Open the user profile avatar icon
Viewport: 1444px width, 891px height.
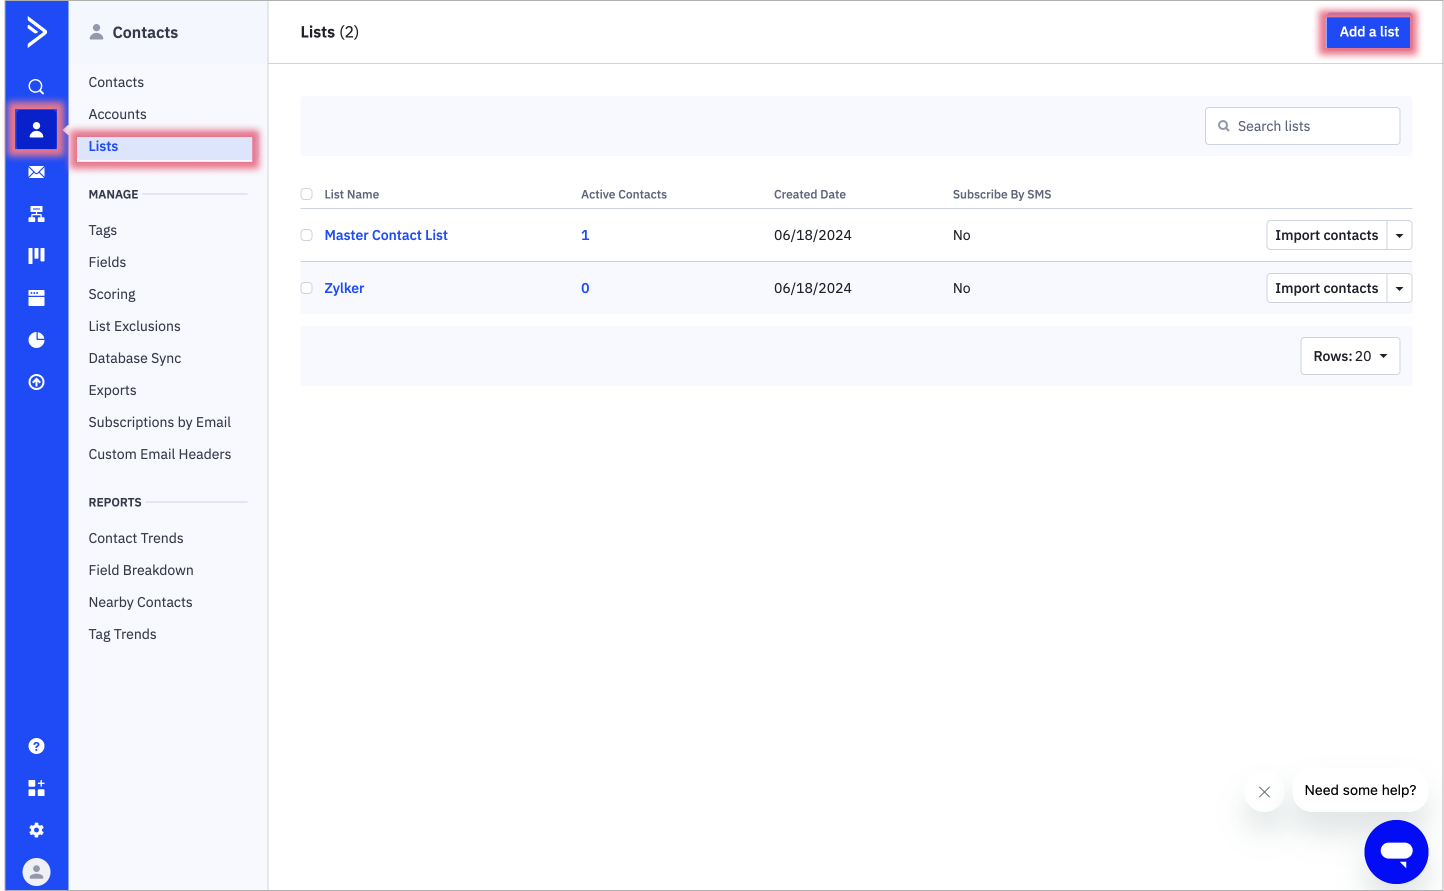coord(36,872)
